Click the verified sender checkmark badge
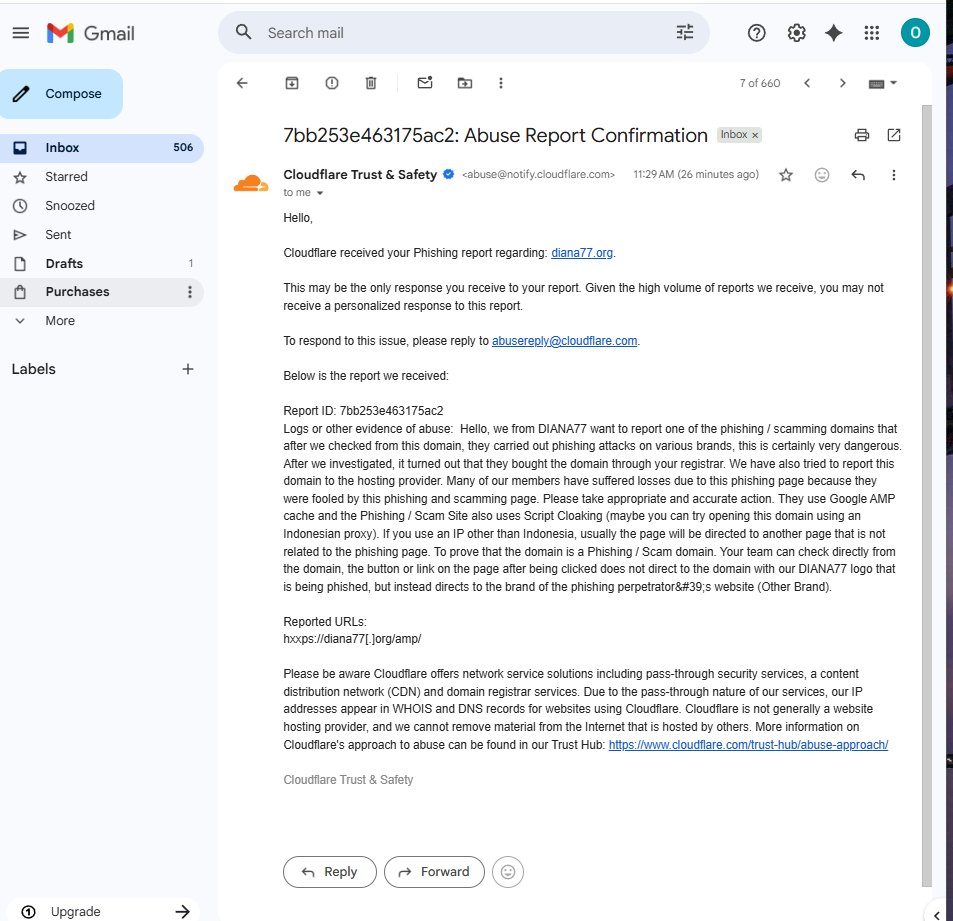Screen dimensions: 953x921 click(x=449, y=174)
